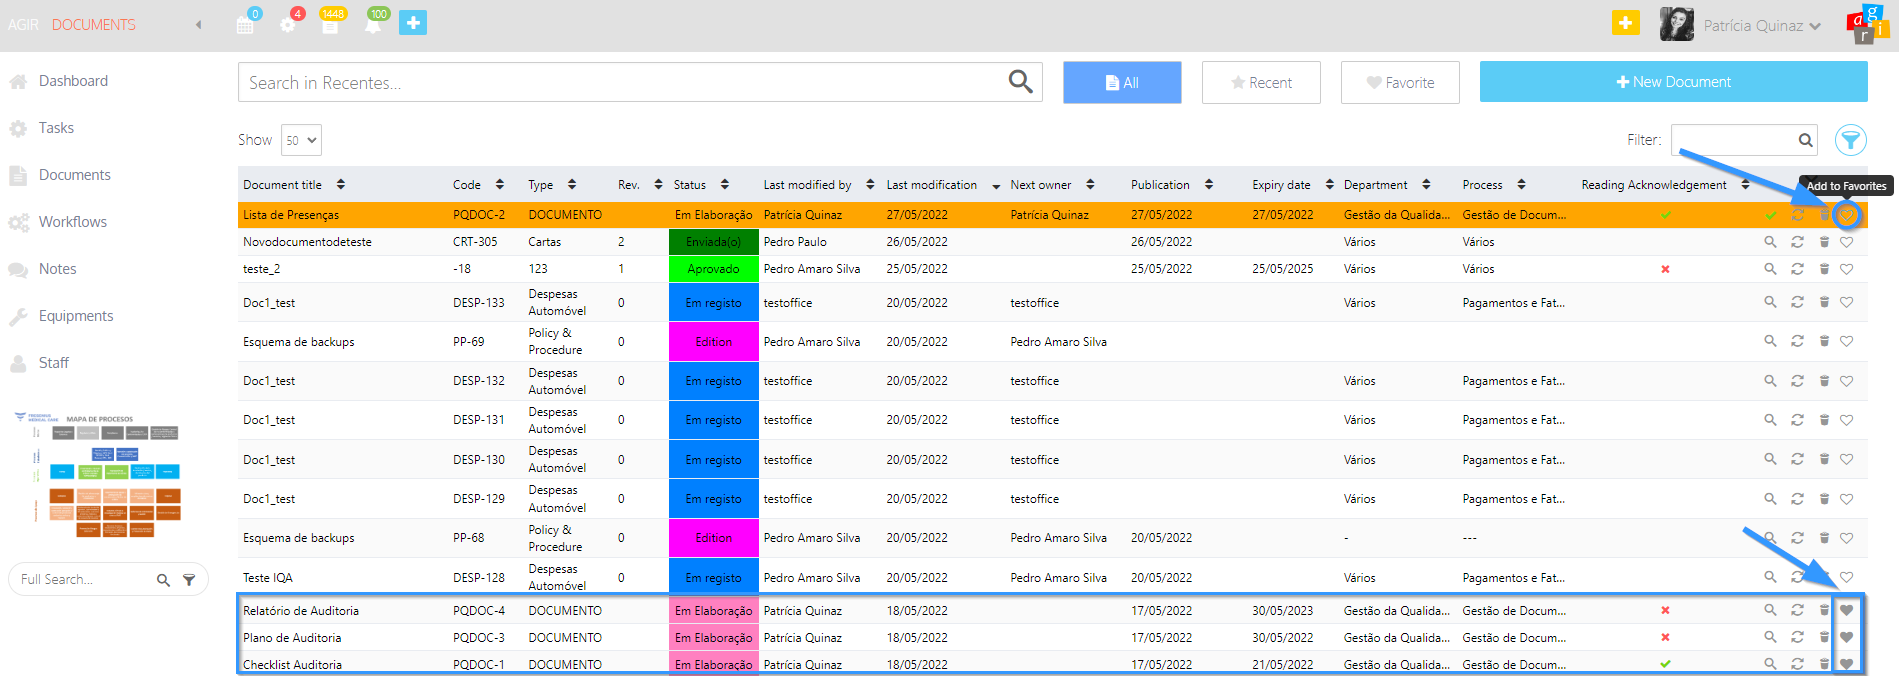Image resolution: width=1899 pixels, height=676 pixels.
Task: Sort by Document title column
Action: point(294,185)
